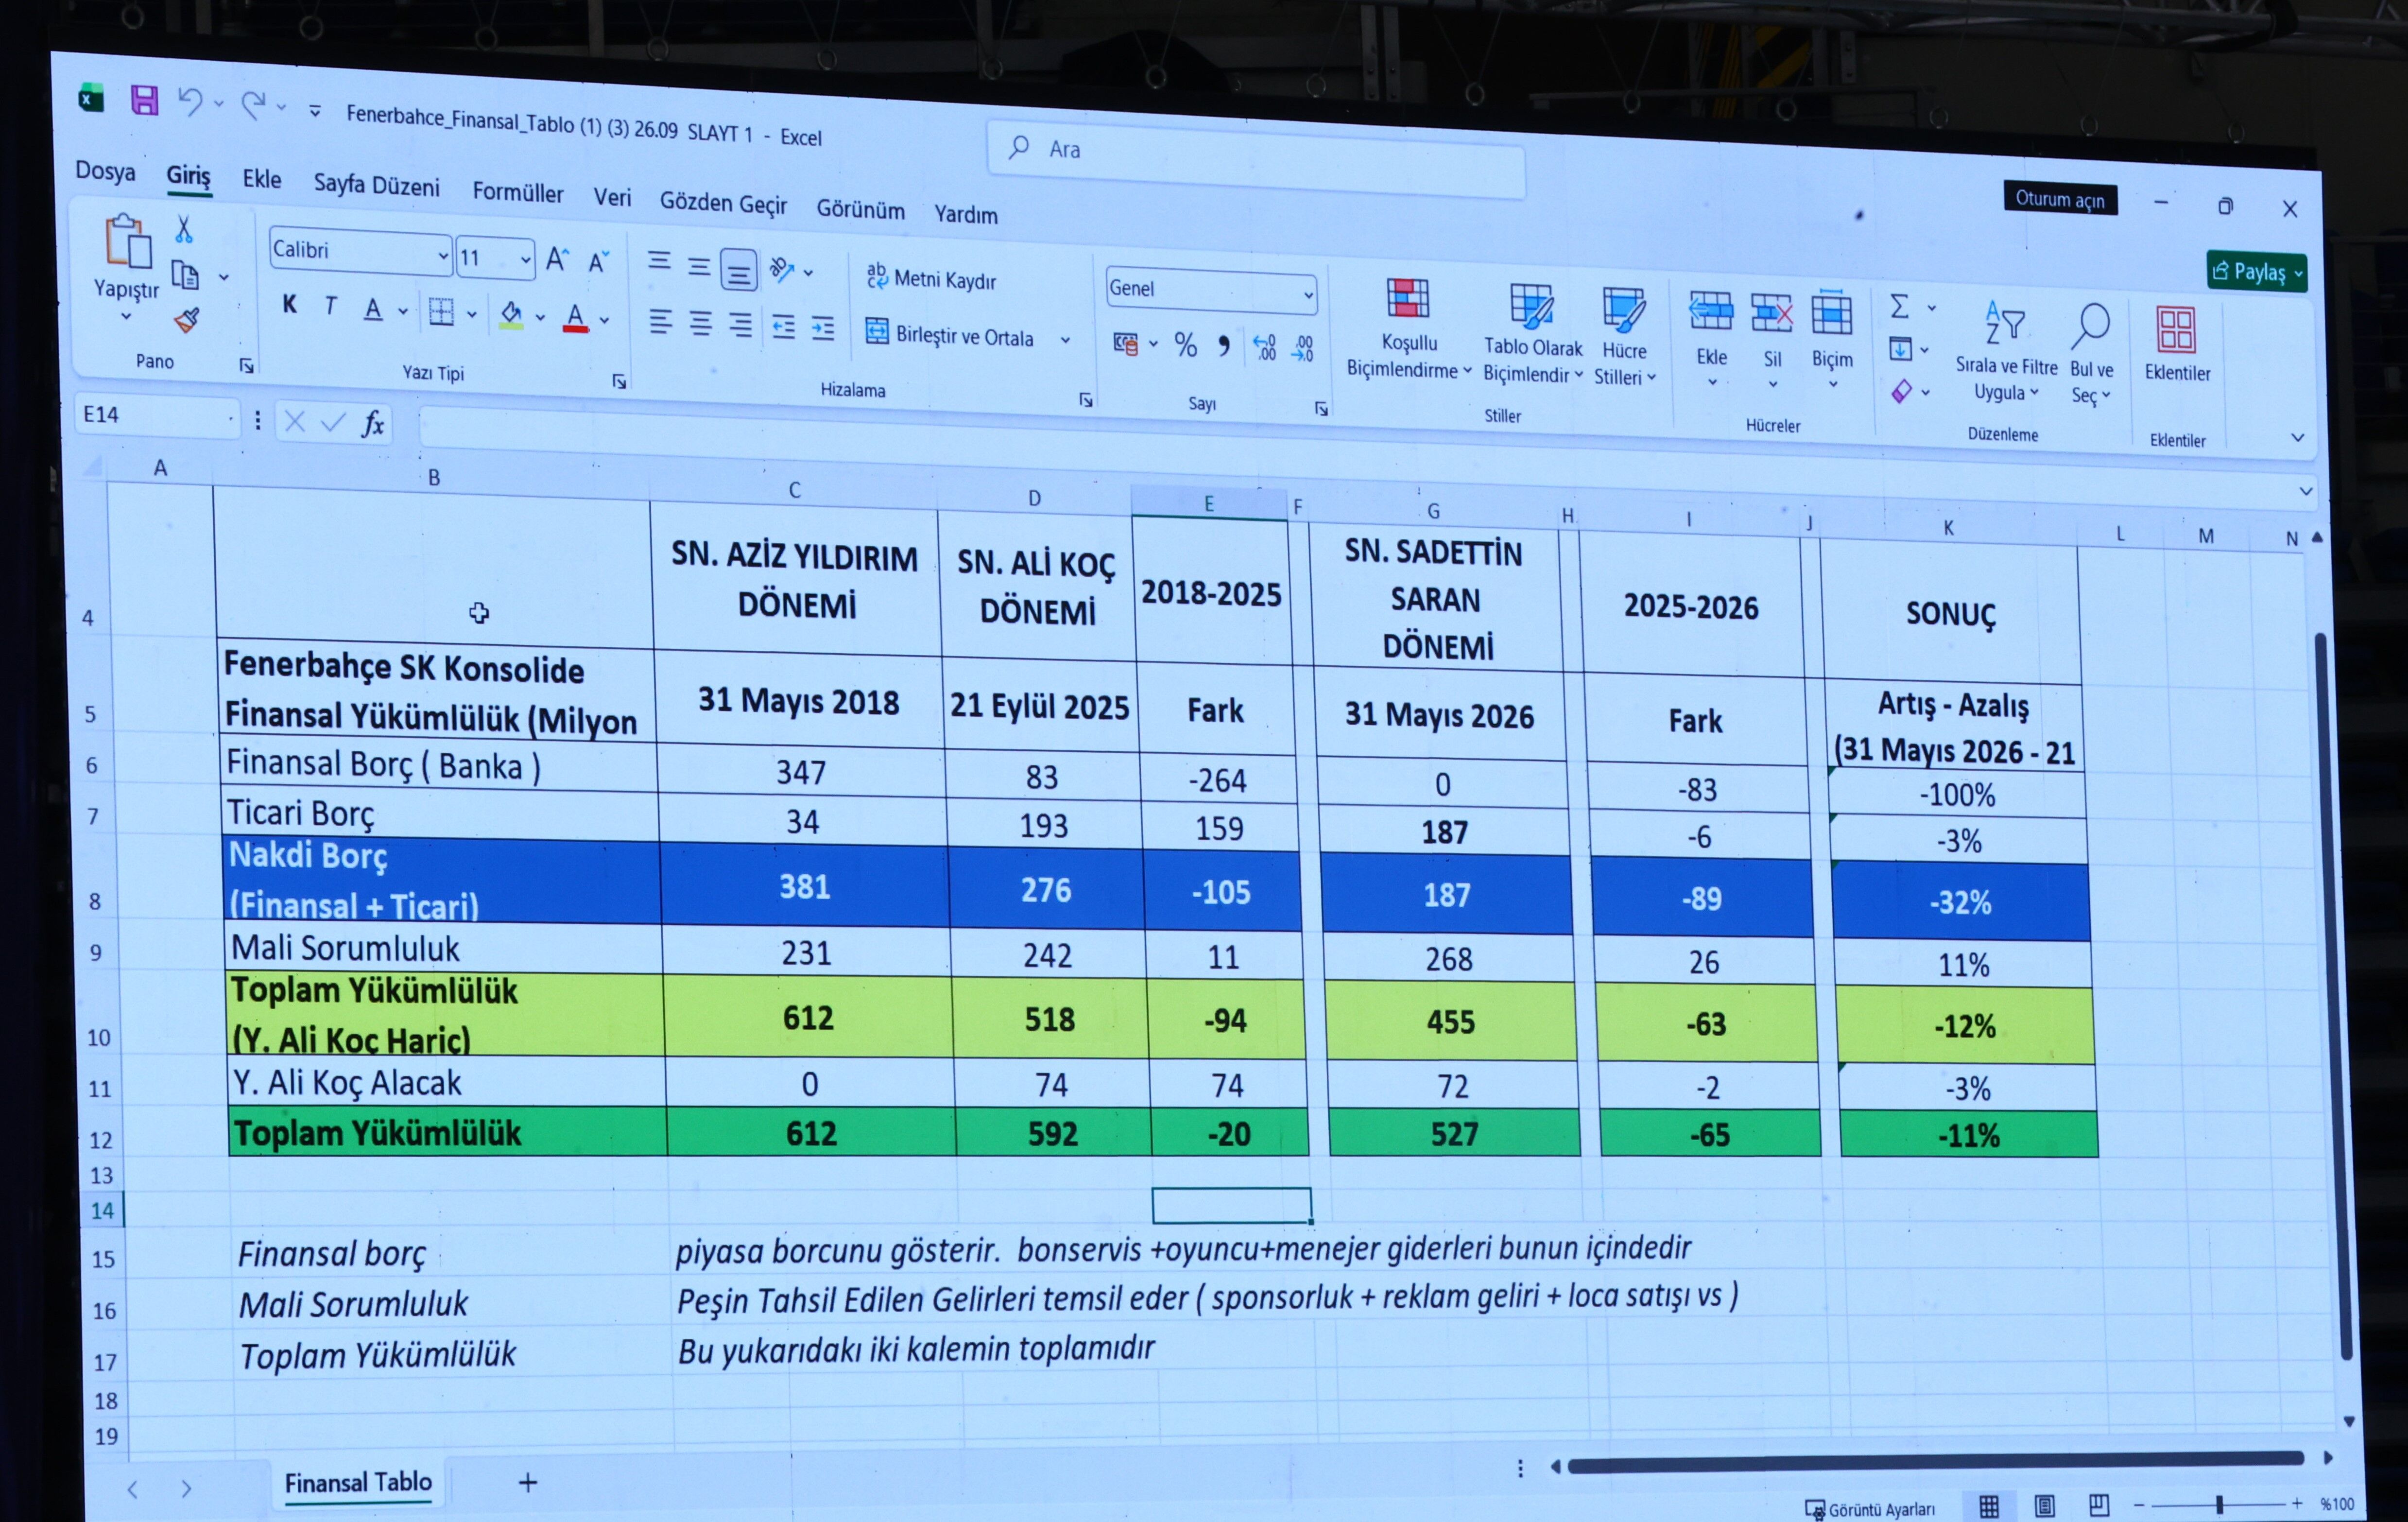Open the Gözden Geçir tab
Image resolution: width=2408 pixels, height=1522 pixels.
click(723, 203)
